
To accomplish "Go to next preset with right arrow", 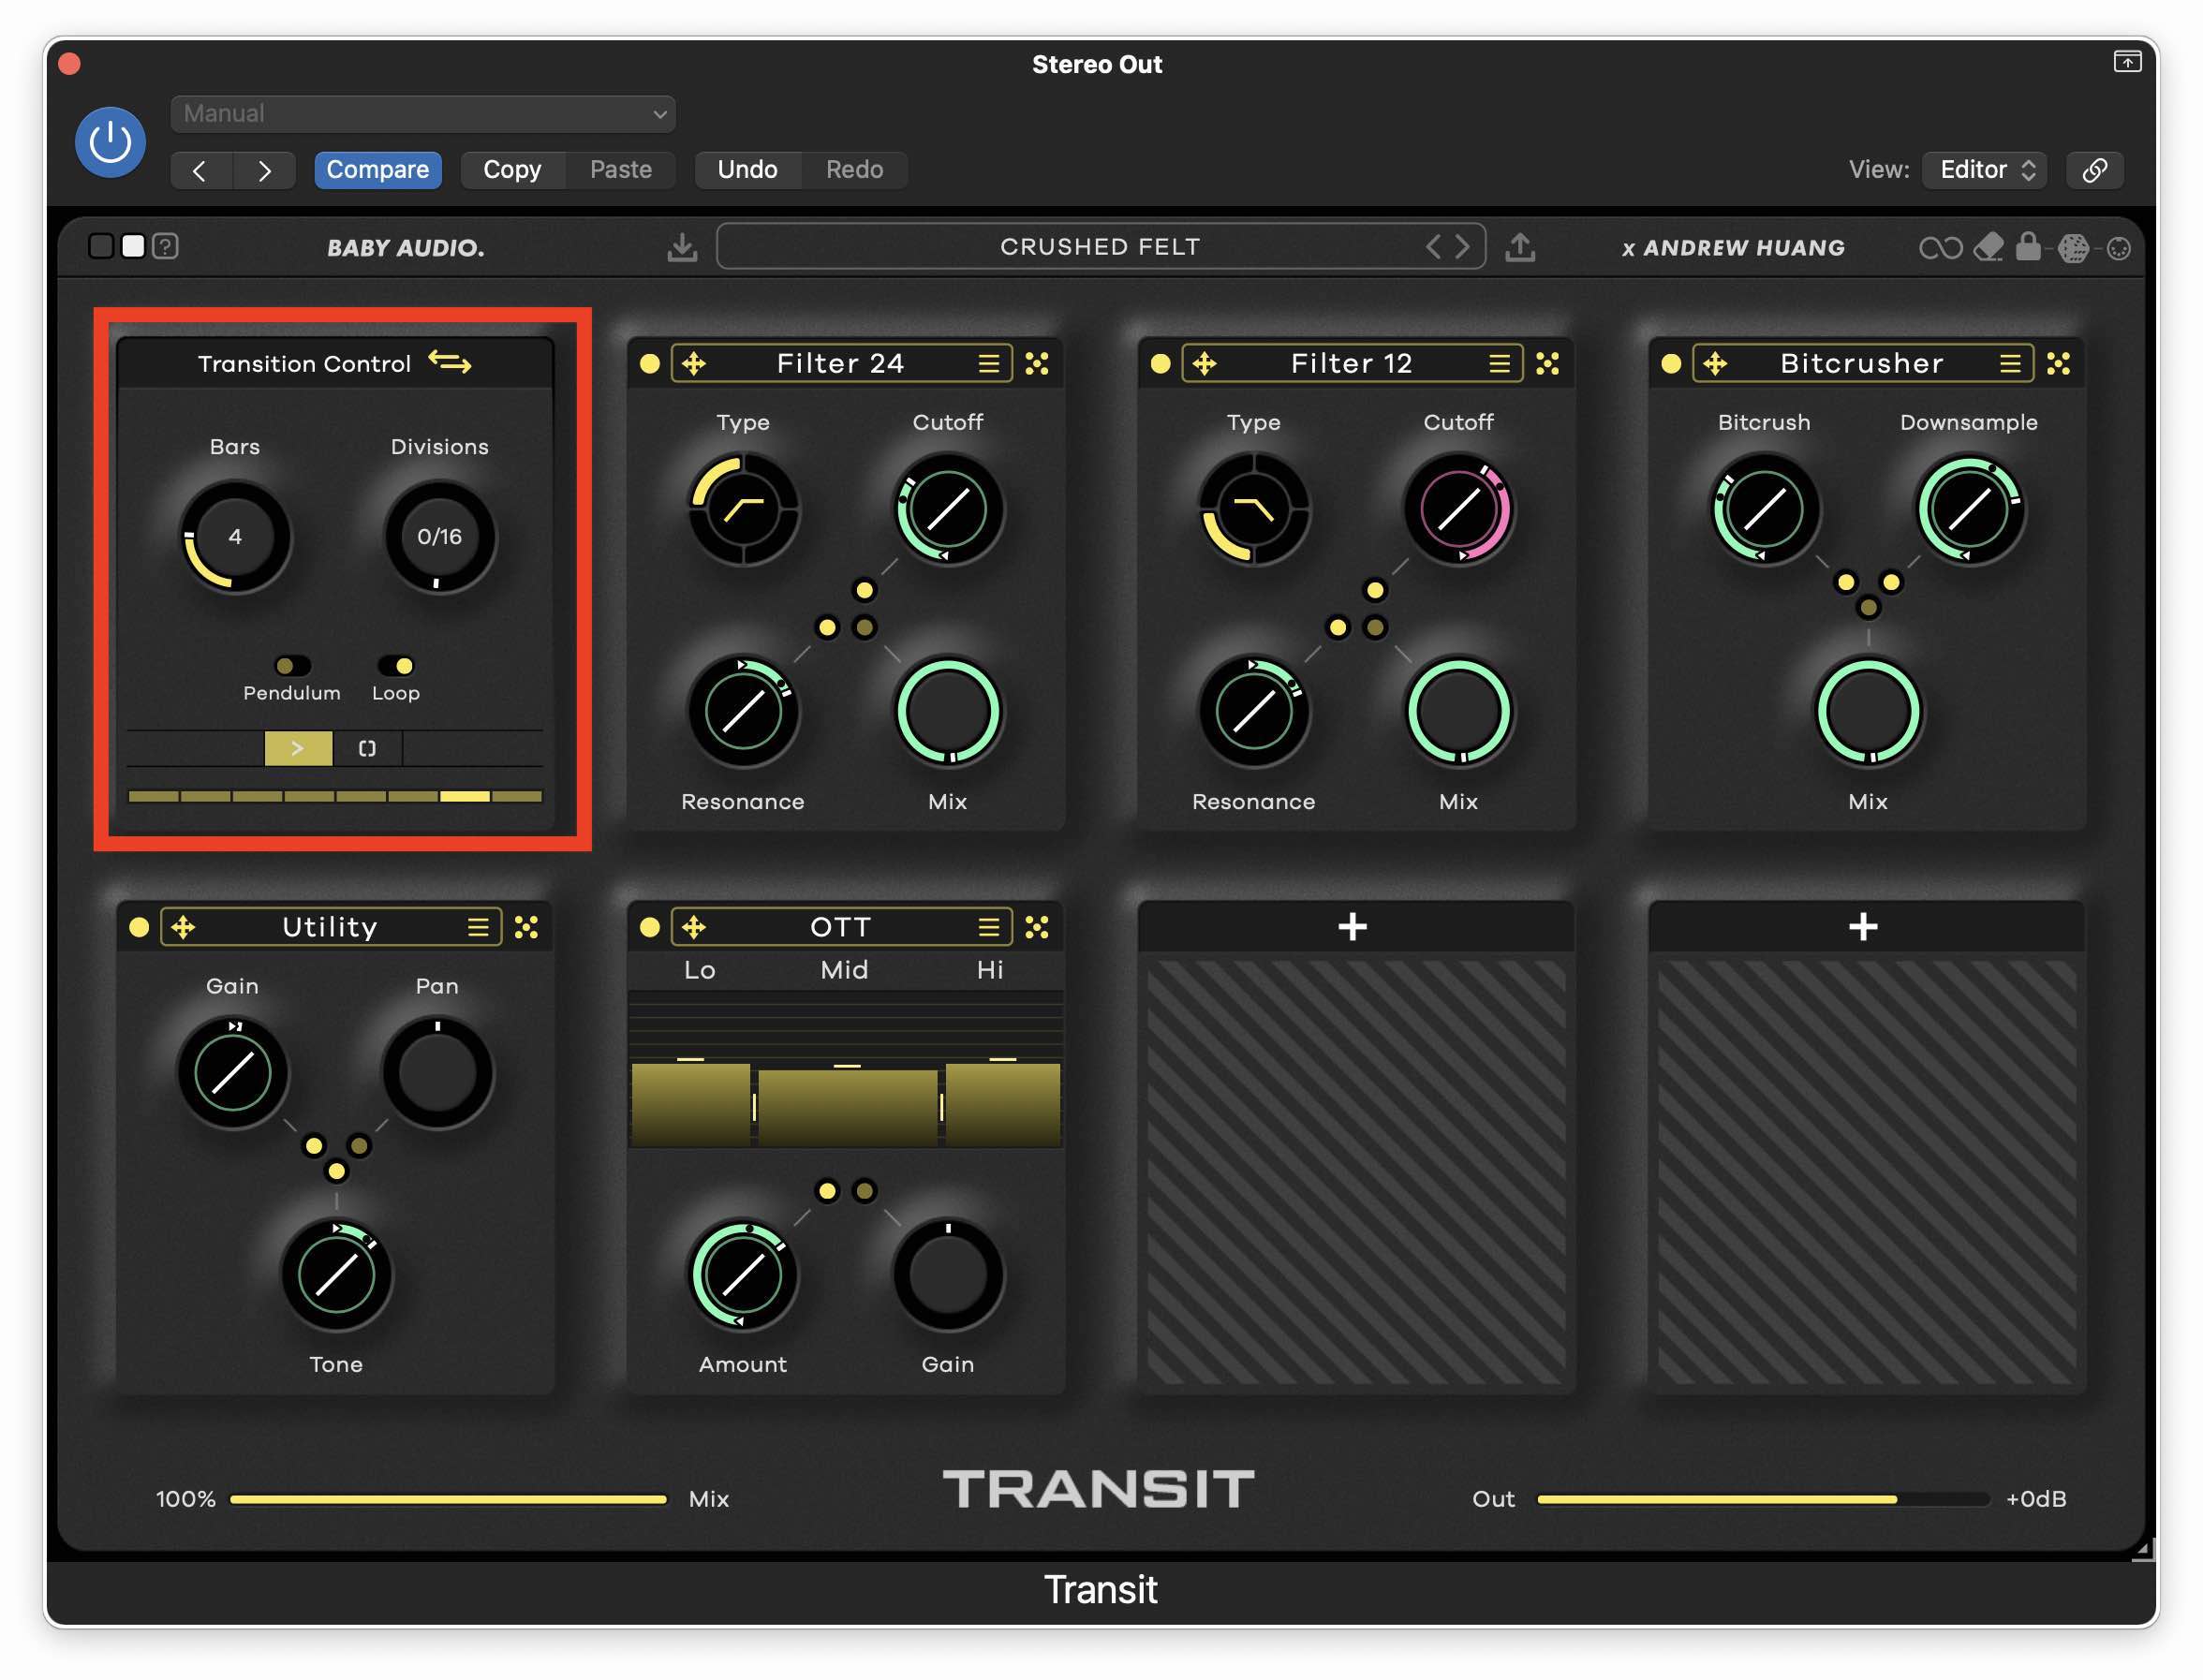I will coord(264,171).
